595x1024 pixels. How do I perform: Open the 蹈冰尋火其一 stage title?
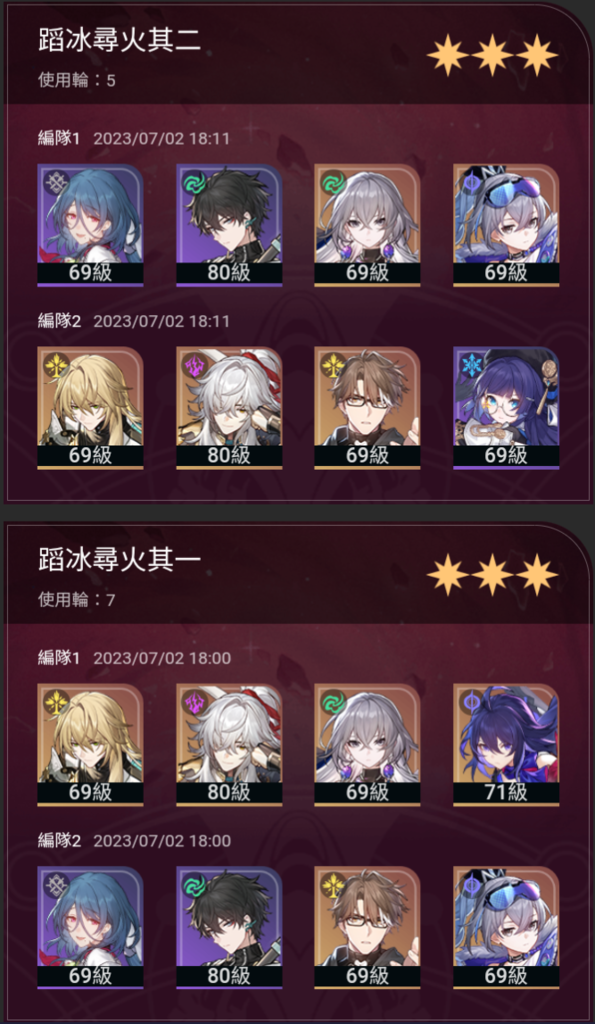[119, 560]
